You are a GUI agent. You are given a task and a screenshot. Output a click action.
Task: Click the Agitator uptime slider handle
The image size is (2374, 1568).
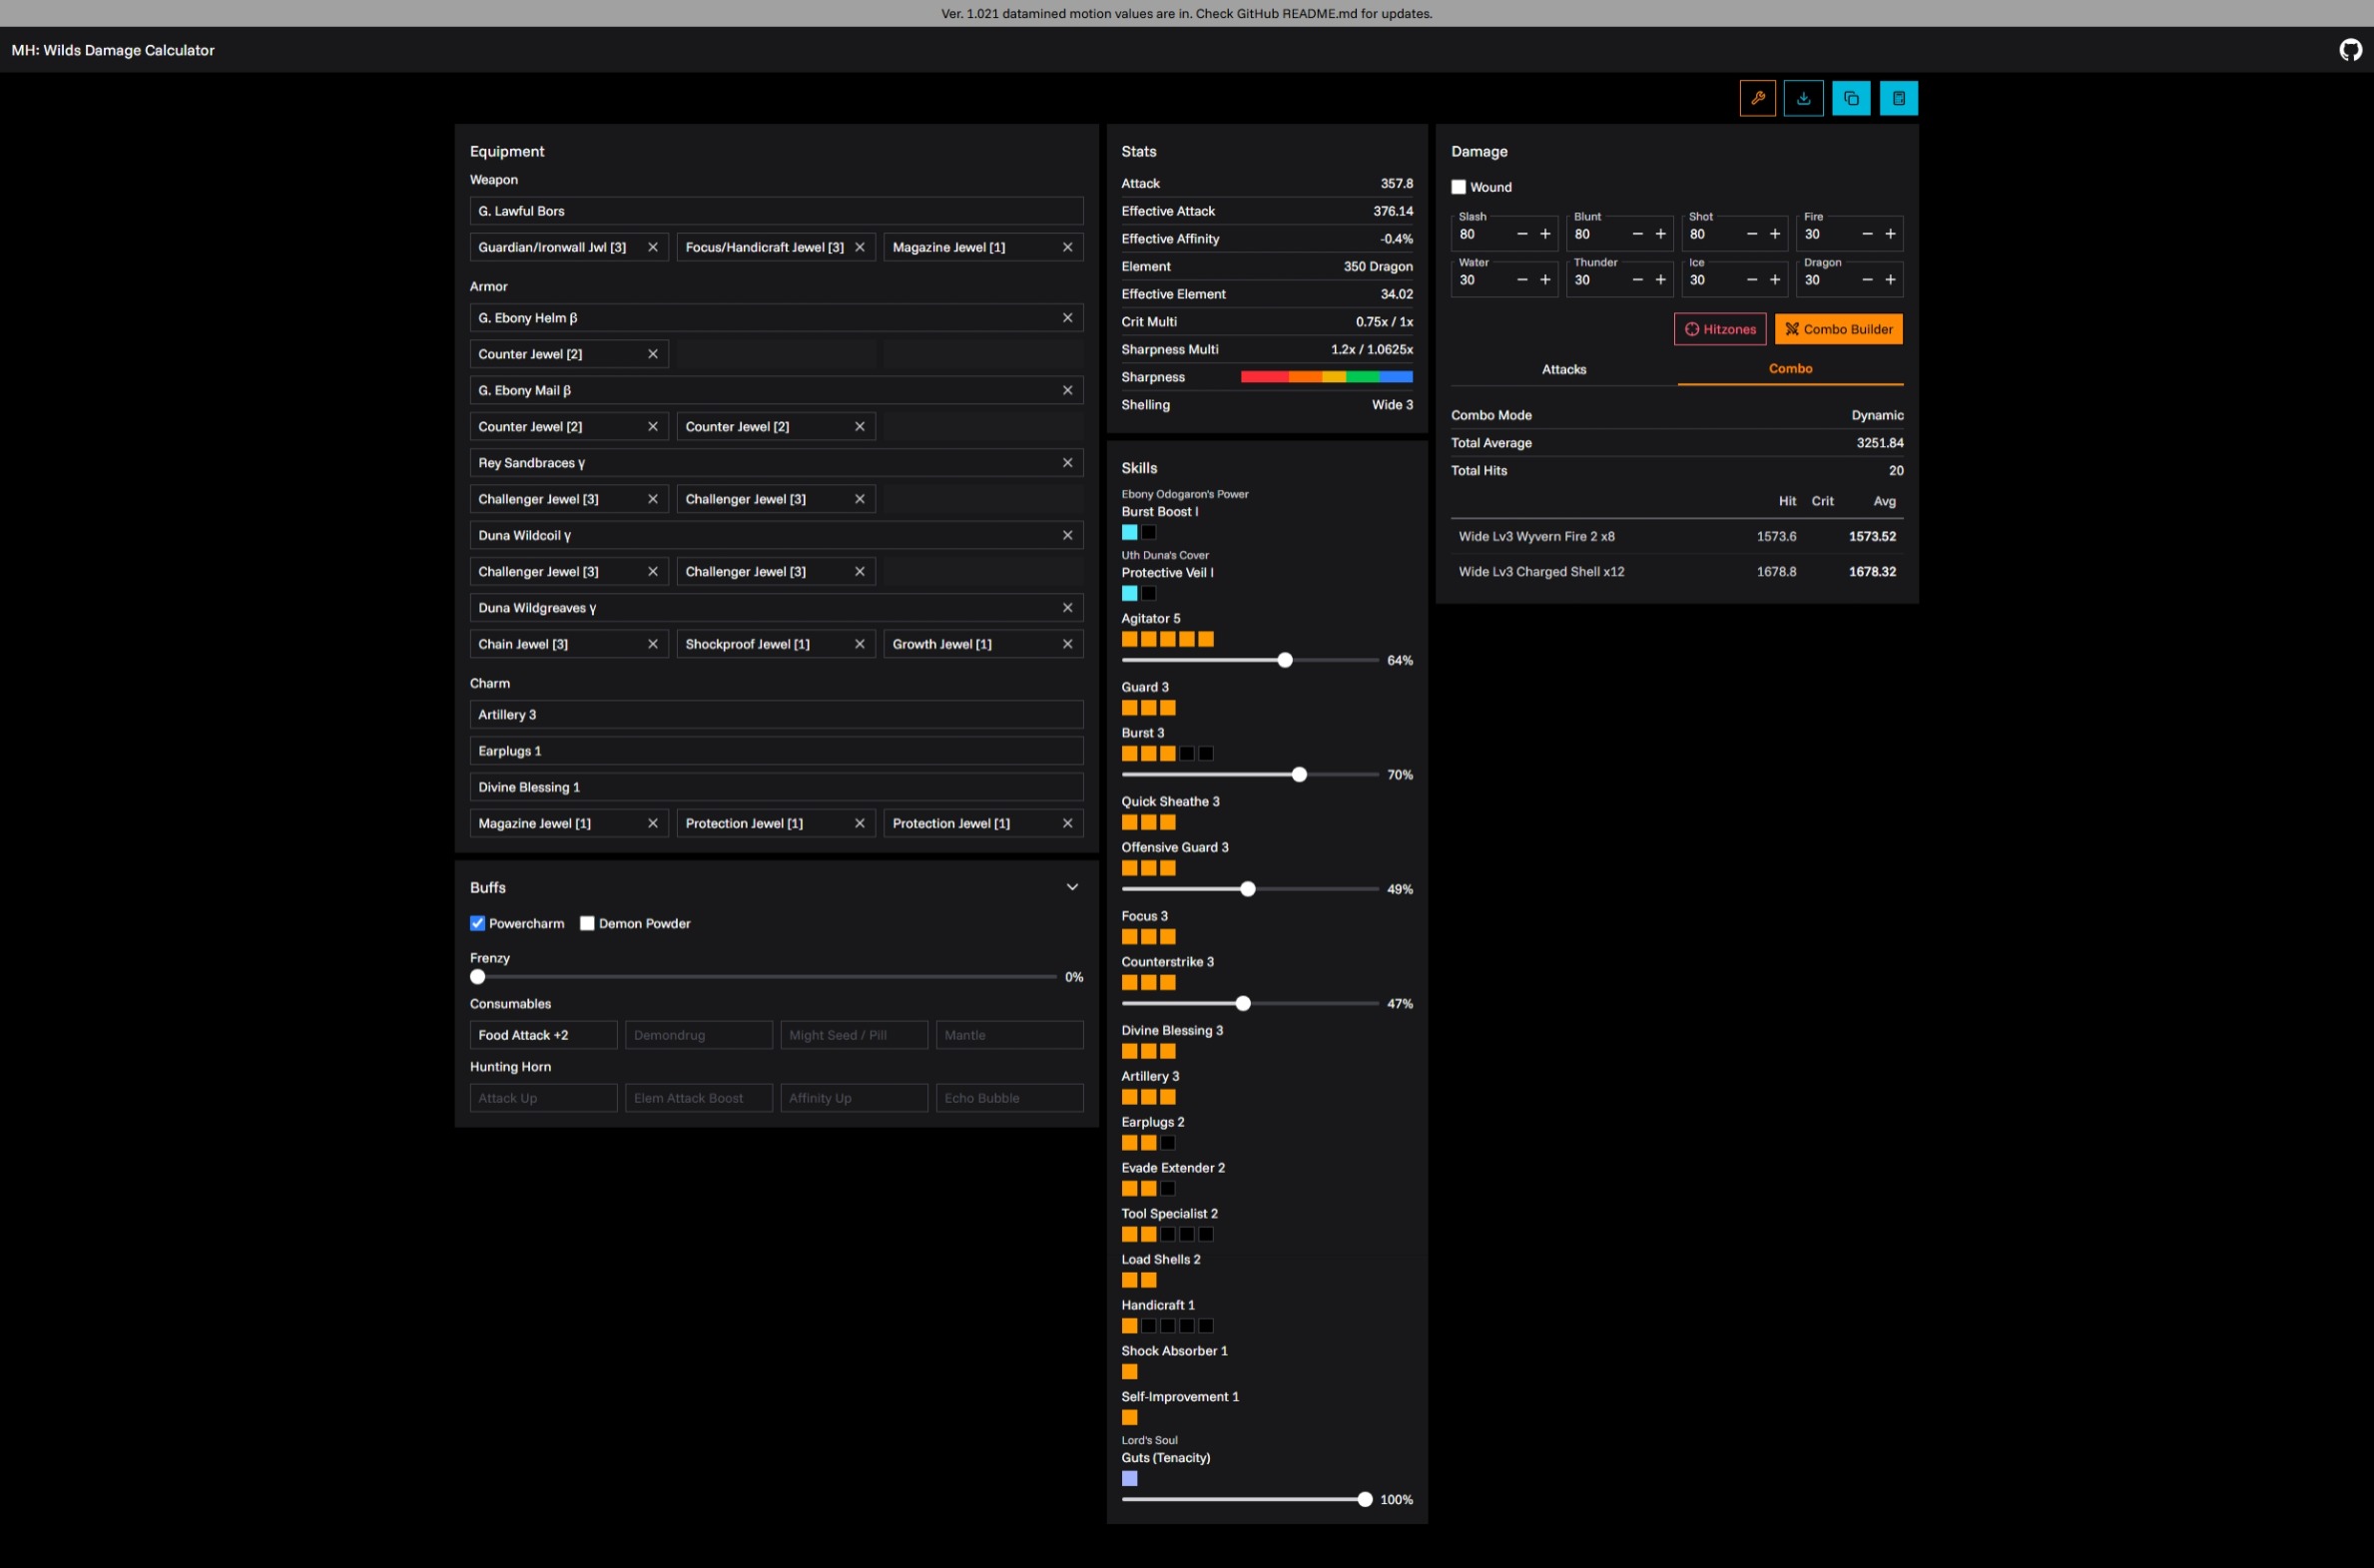(x=1285, y=660)
